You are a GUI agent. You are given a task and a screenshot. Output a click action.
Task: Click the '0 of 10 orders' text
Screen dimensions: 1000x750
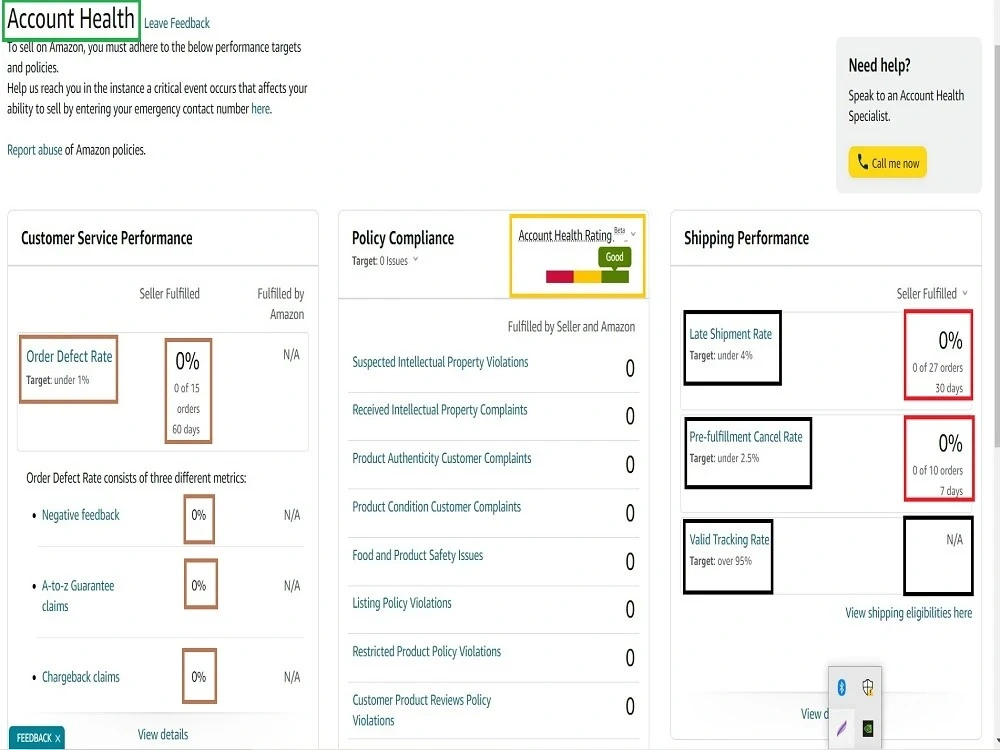point(938,470)
